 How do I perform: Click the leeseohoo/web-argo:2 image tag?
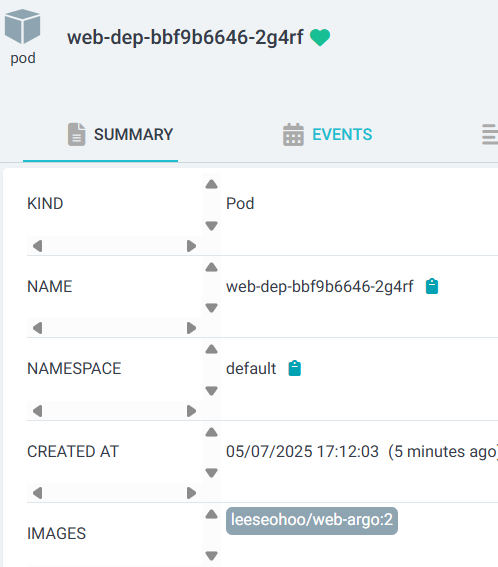tap(312, 521)
